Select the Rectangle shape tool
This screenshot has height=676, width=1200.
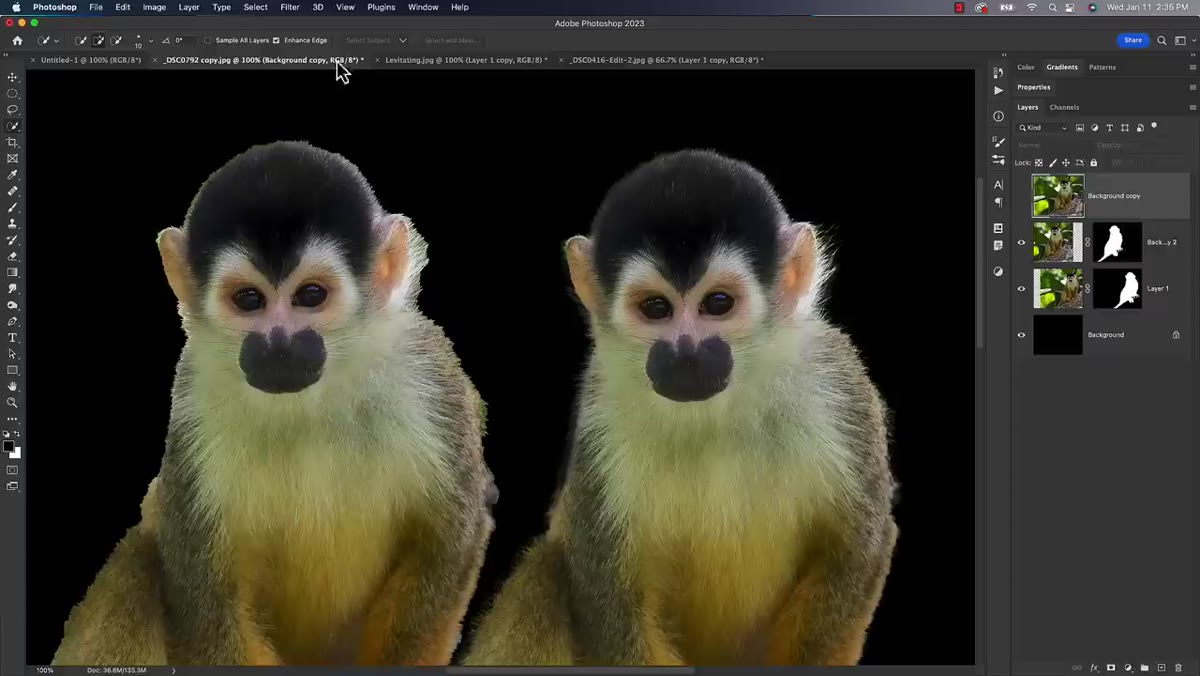coord(13,370)
